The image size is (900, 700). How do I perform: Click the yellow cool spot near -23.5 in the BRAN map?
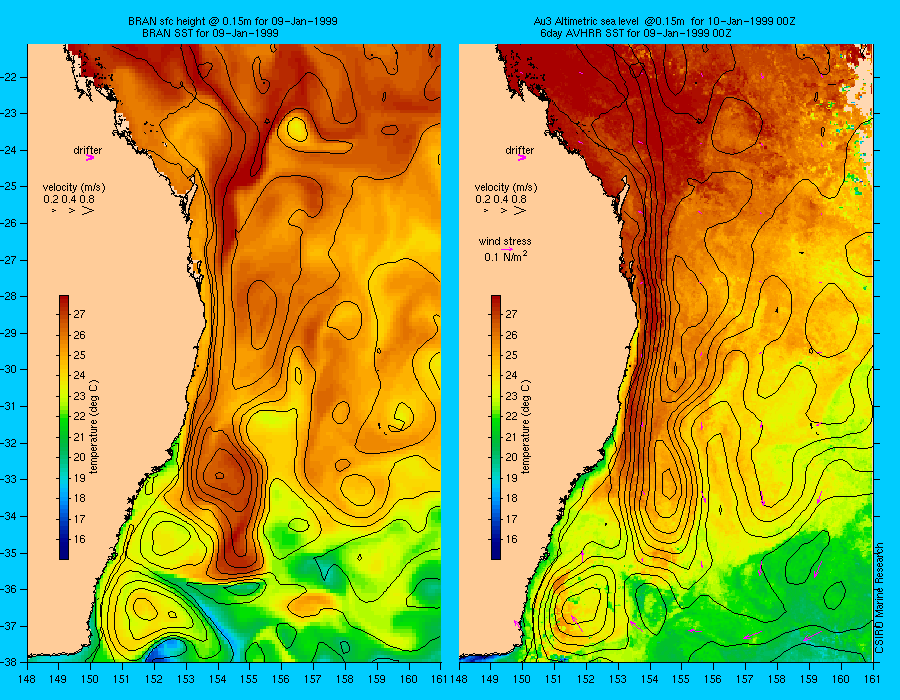click(297, 129)
